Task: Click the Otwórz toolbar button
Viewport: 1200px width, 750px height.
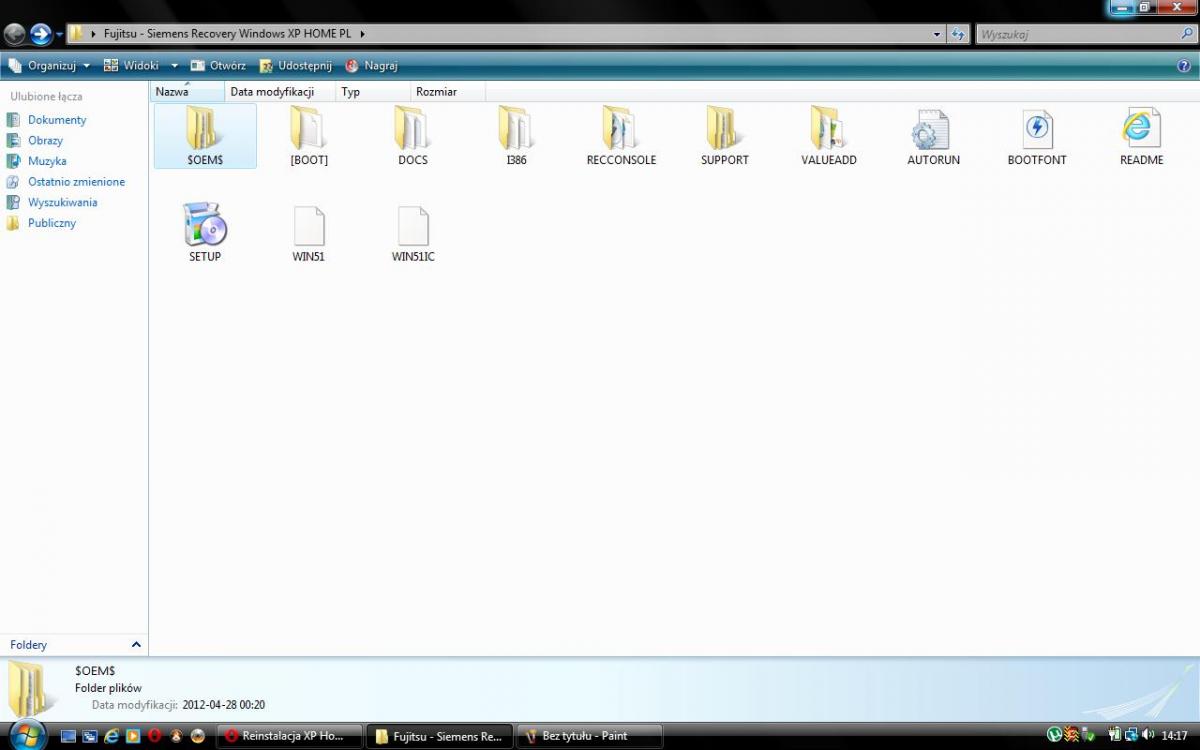Action: pyautogui.click(x=217, y=66)
